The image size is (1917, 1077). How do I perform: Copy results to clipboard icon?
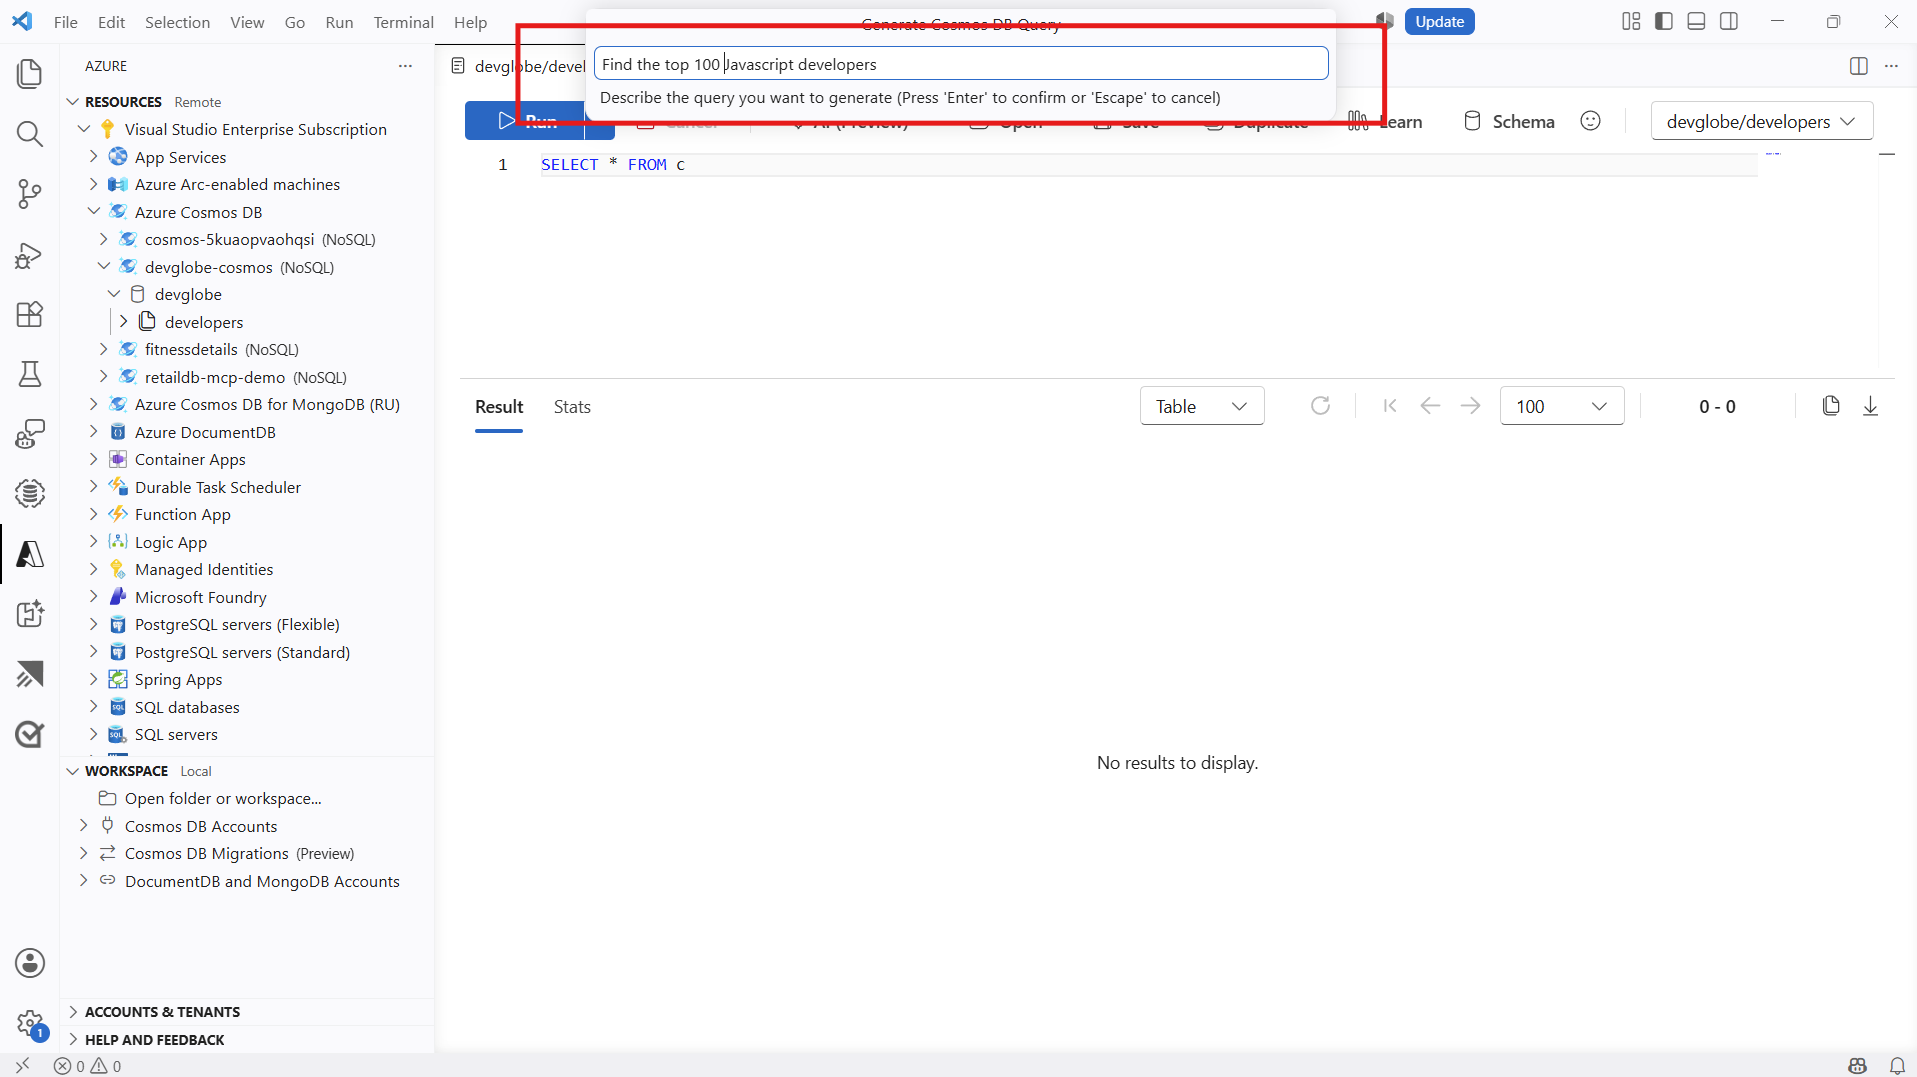(1831, 406)
